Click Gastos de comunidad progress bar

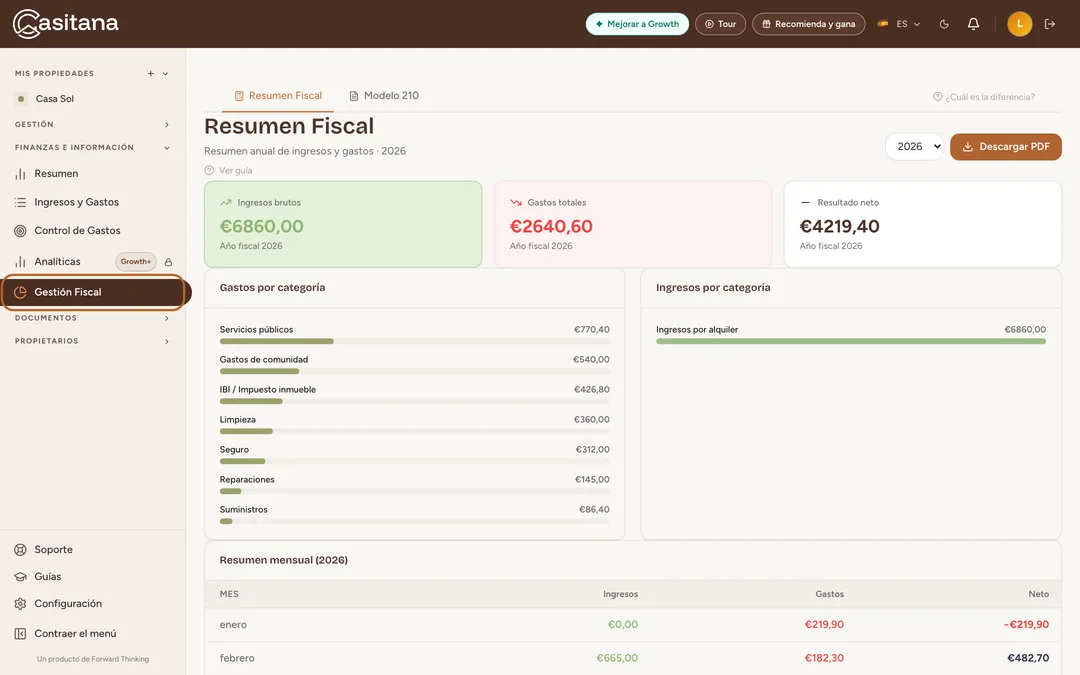pyautogui.click(x=415, y=371)
